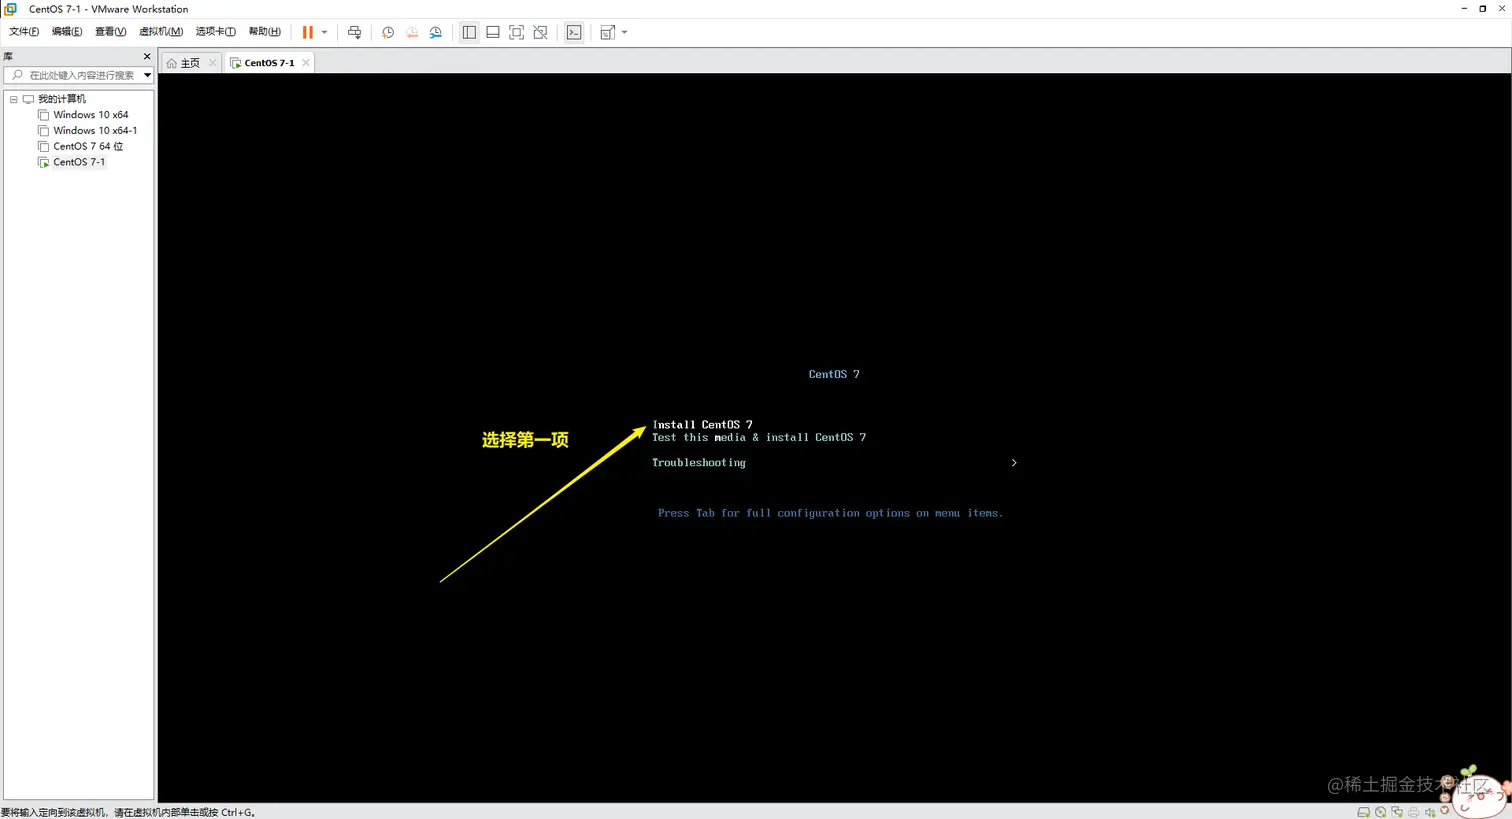This screenshot has height=819, width=1512.
Task: Close the CentOS 7-1 tab
Action: [x=306, y=63]
